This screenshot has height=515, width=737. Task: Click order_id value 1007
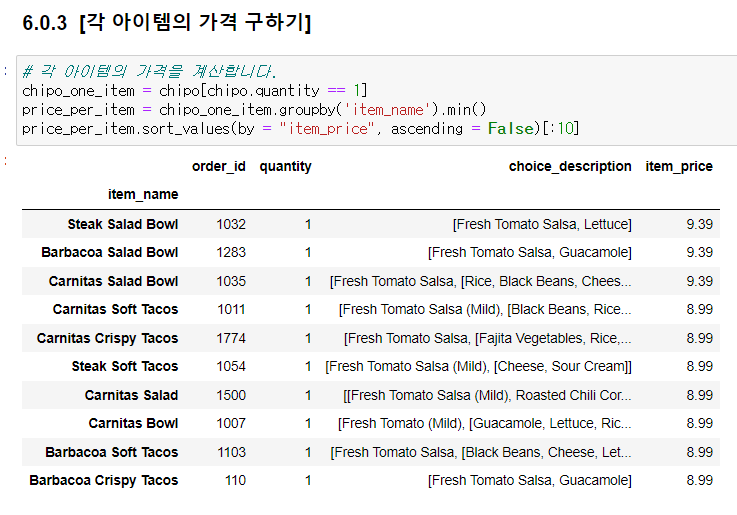(x=231, y=423)
